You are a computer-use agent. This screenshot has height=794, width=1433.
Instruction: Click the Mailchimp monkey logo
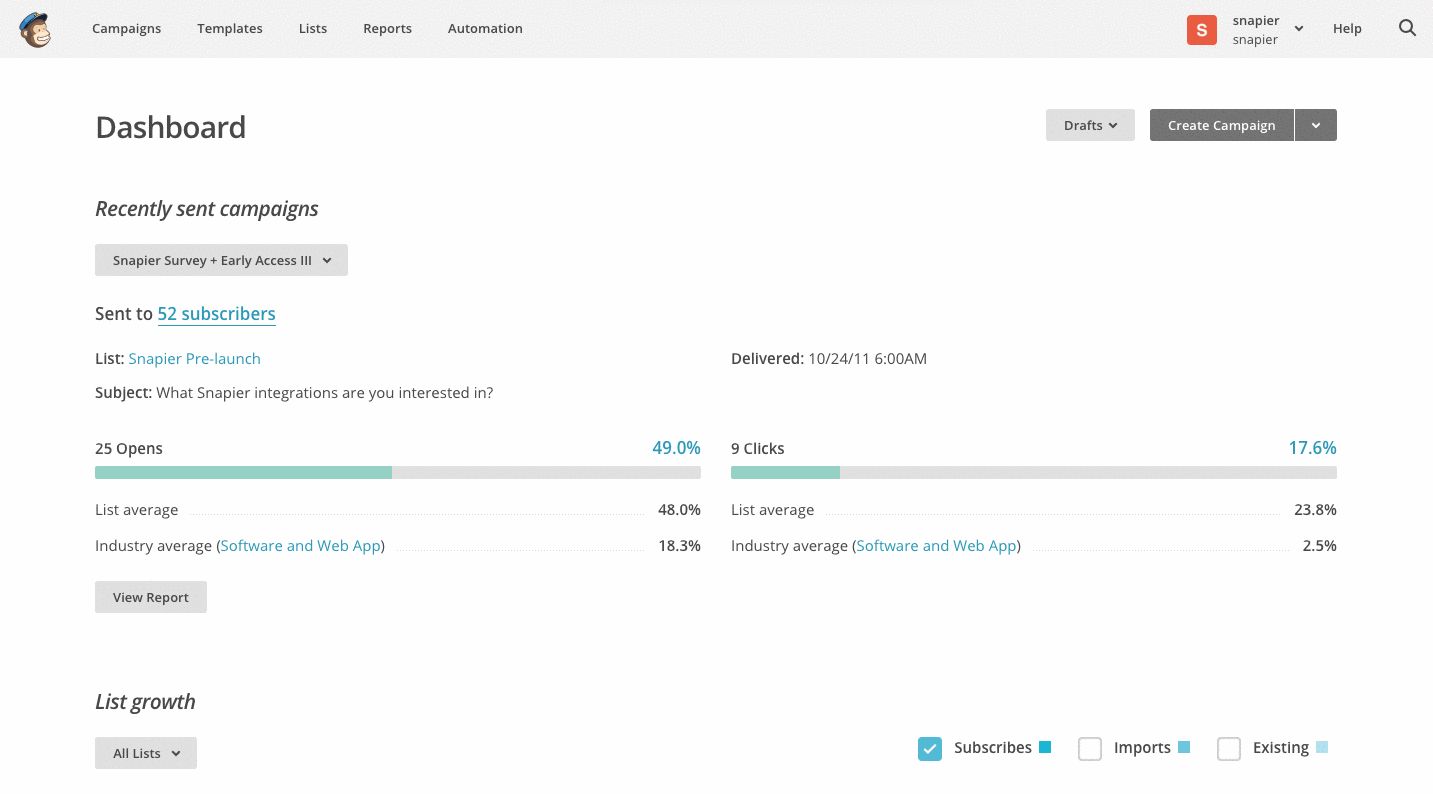(35, 29)
